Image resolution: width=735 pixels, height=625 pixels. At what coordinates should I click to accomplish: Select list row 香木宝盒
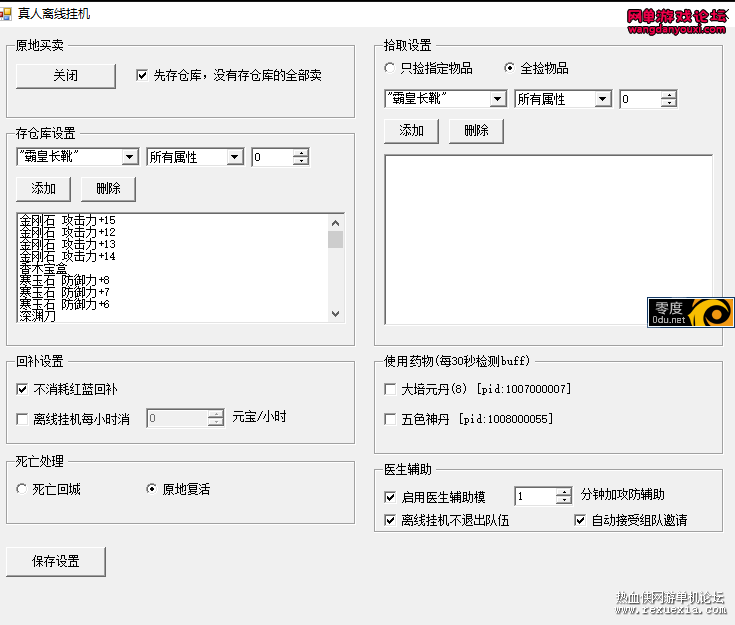tap(173, 269)
